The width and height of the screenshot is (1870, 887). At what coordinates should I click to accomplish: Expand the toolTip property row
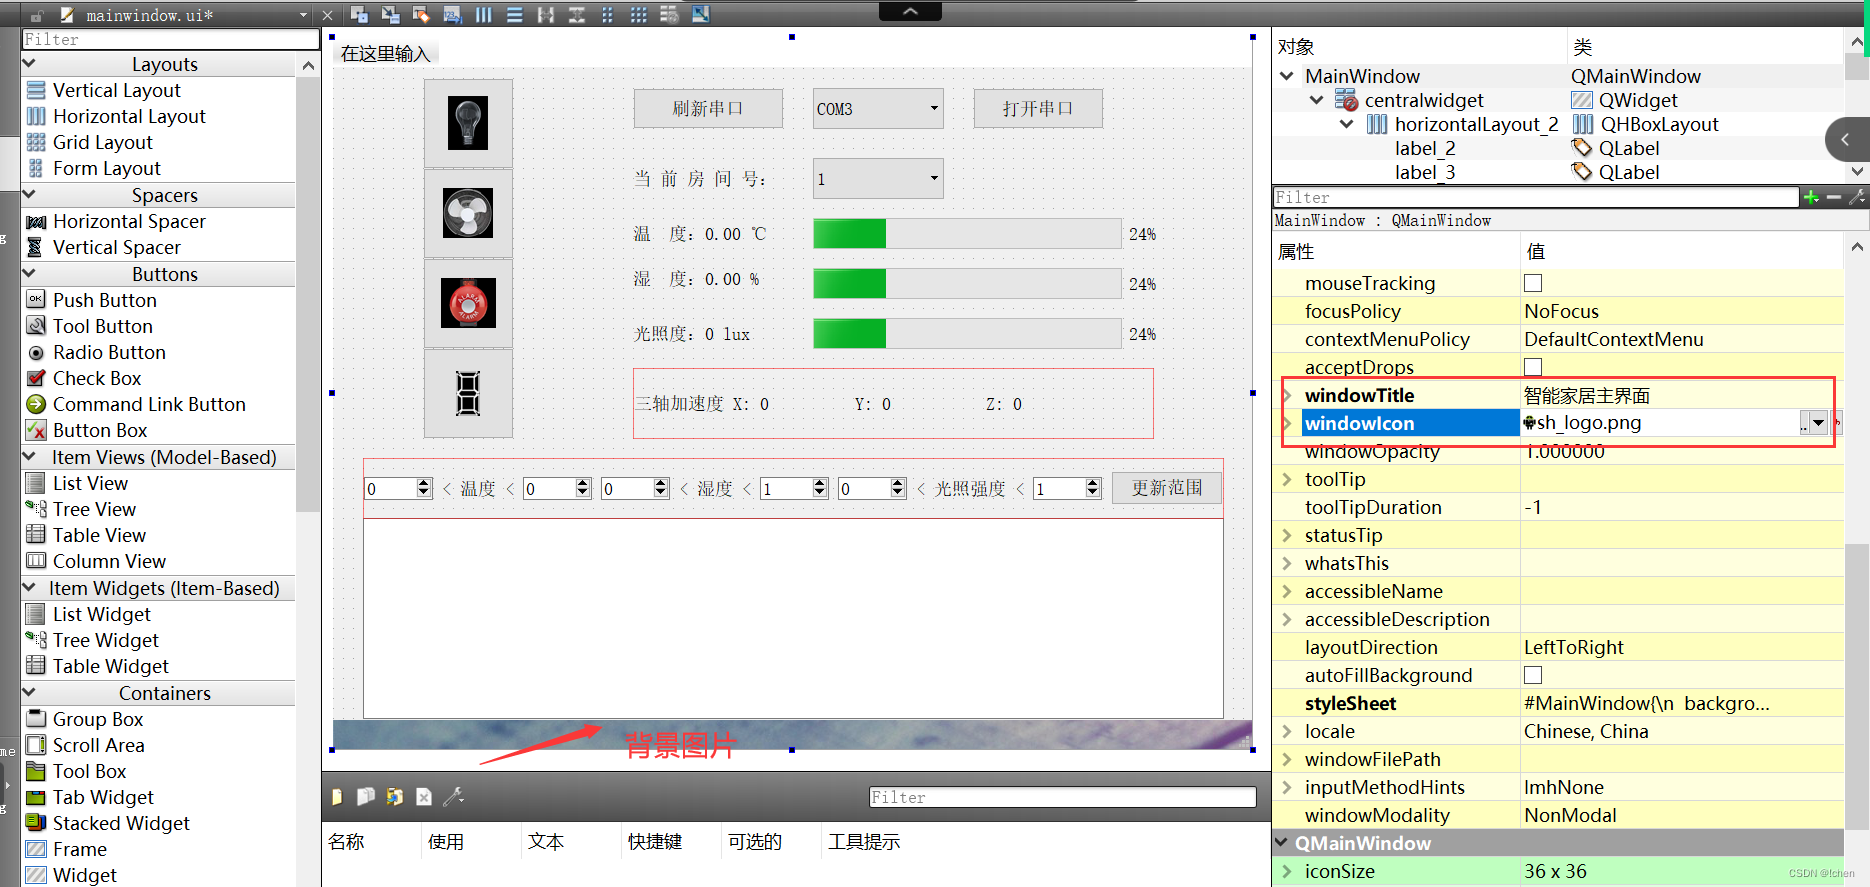pyautogui.click(x=1287, y=479)
